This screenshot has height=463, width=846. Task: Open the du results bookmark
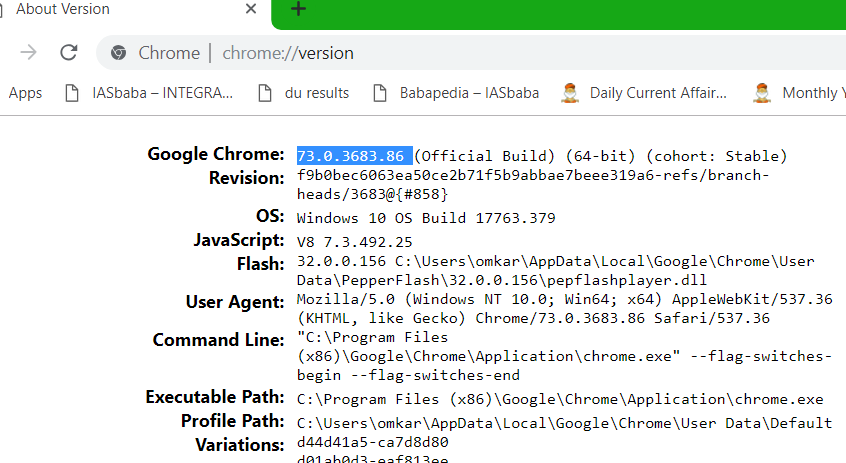point(304,93)
